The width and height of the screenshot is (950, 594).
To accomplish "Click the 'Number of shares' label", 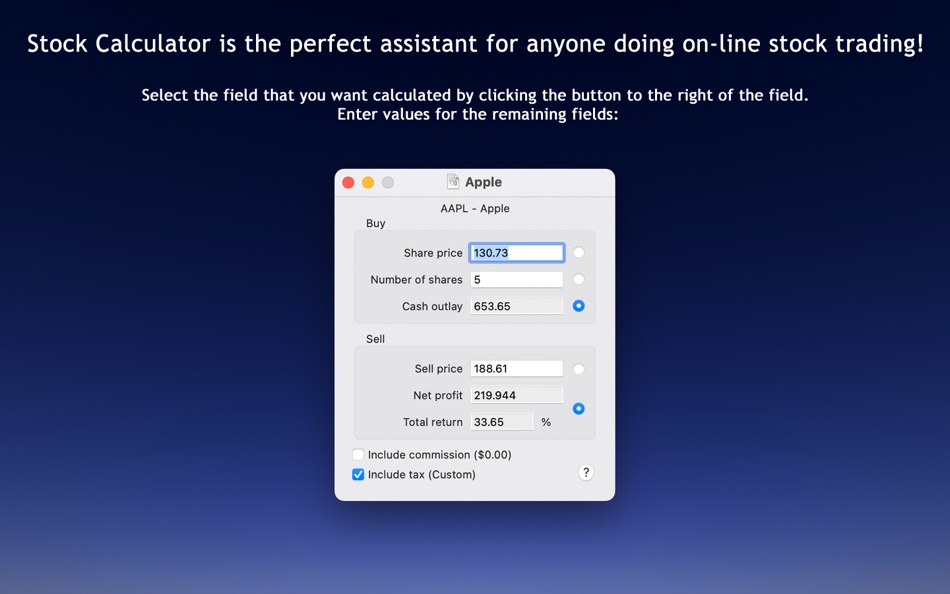I will [416, 279].
